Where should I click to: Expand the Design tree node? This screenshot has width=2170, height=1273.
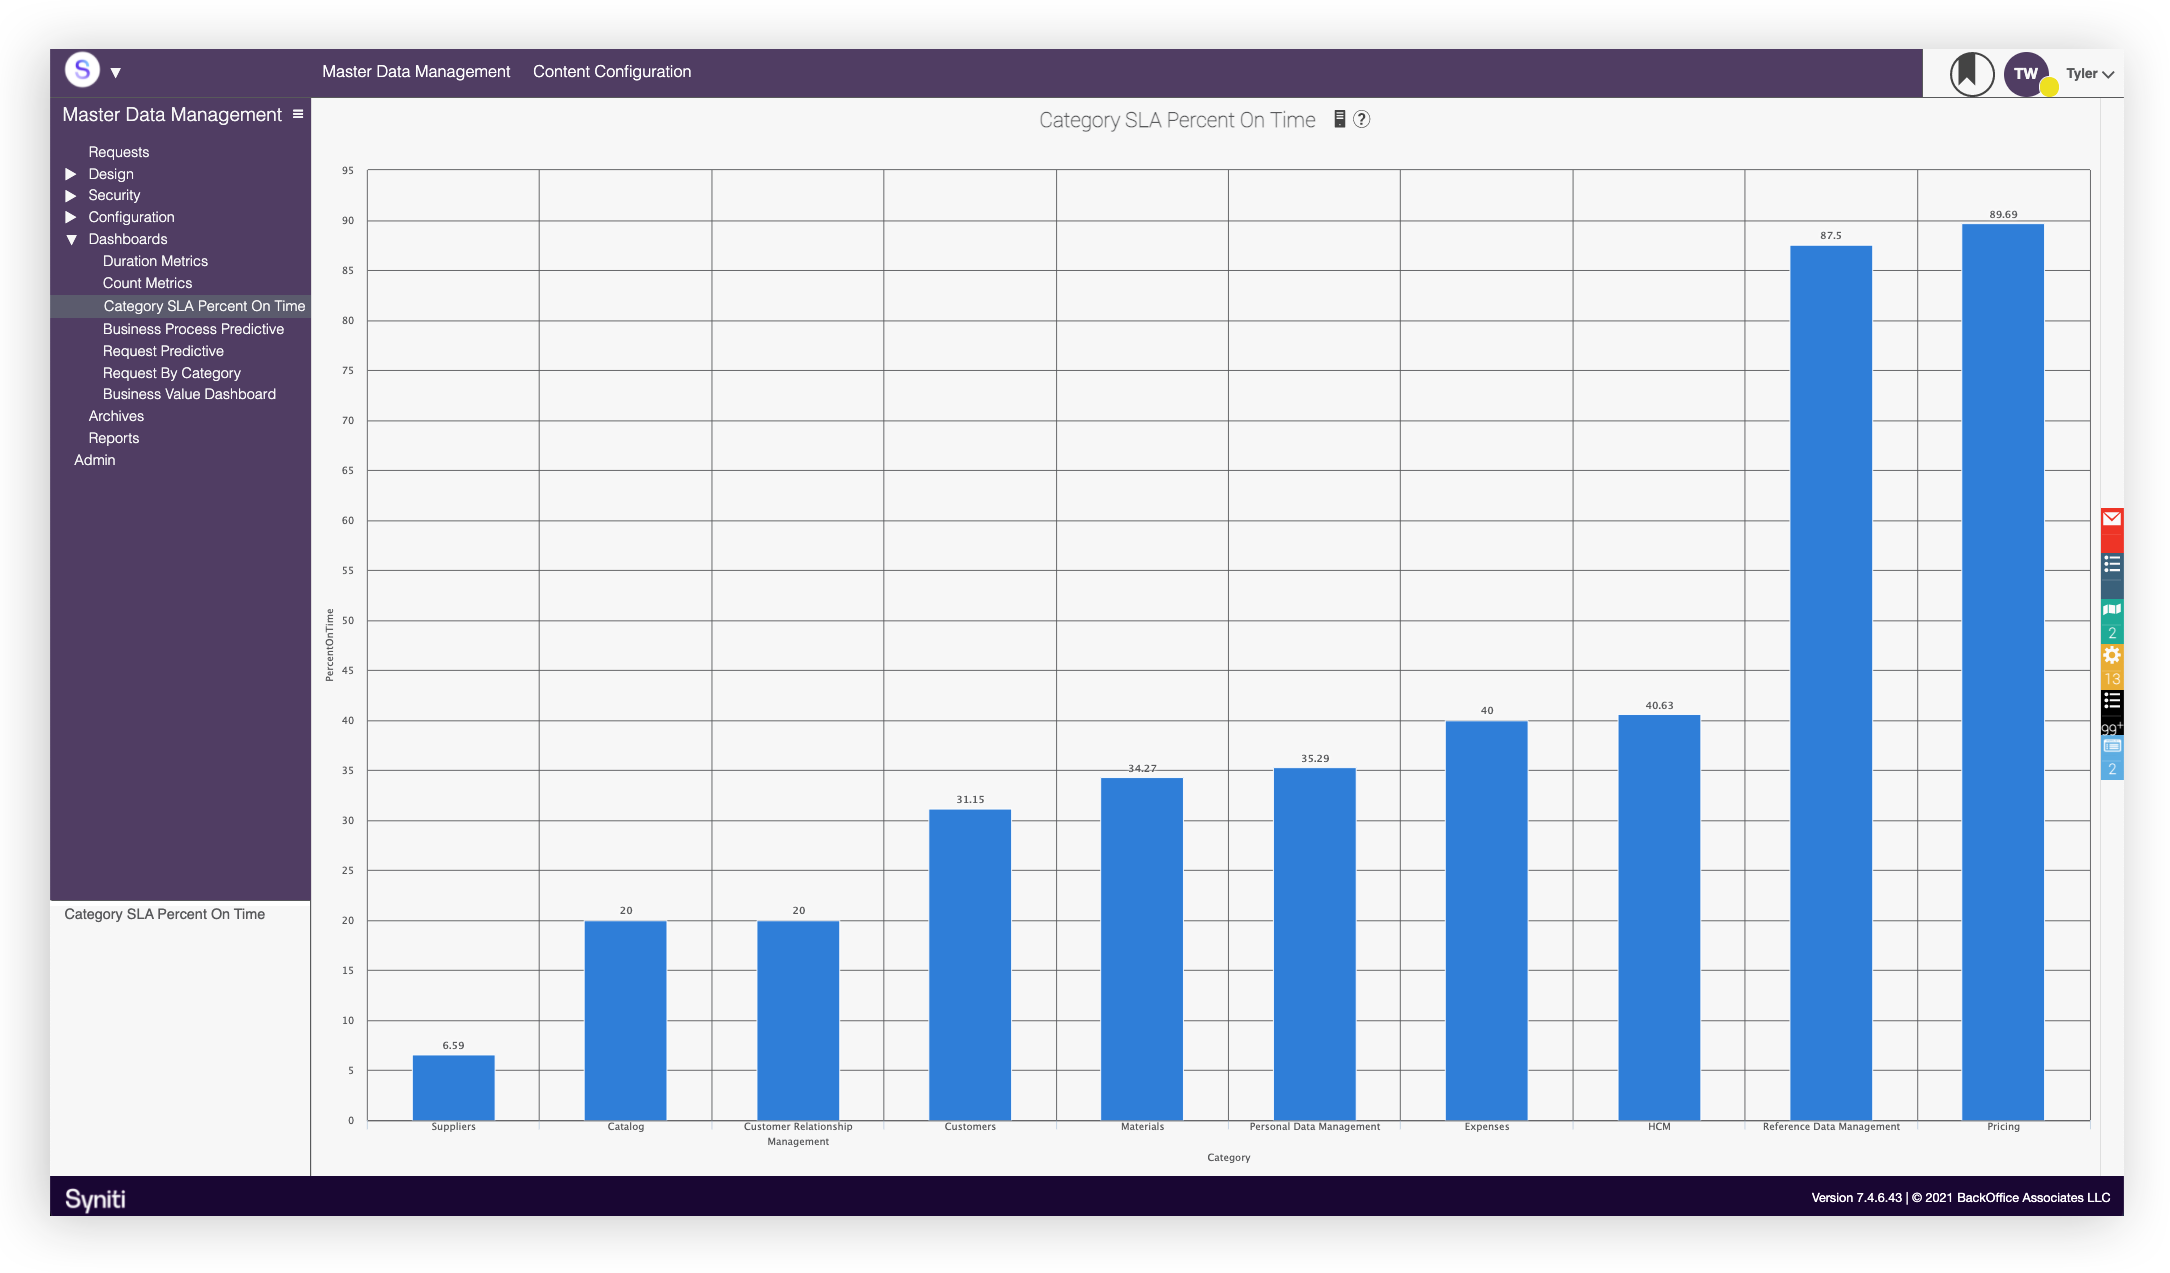pyautogui.click(x=71, y=174)
